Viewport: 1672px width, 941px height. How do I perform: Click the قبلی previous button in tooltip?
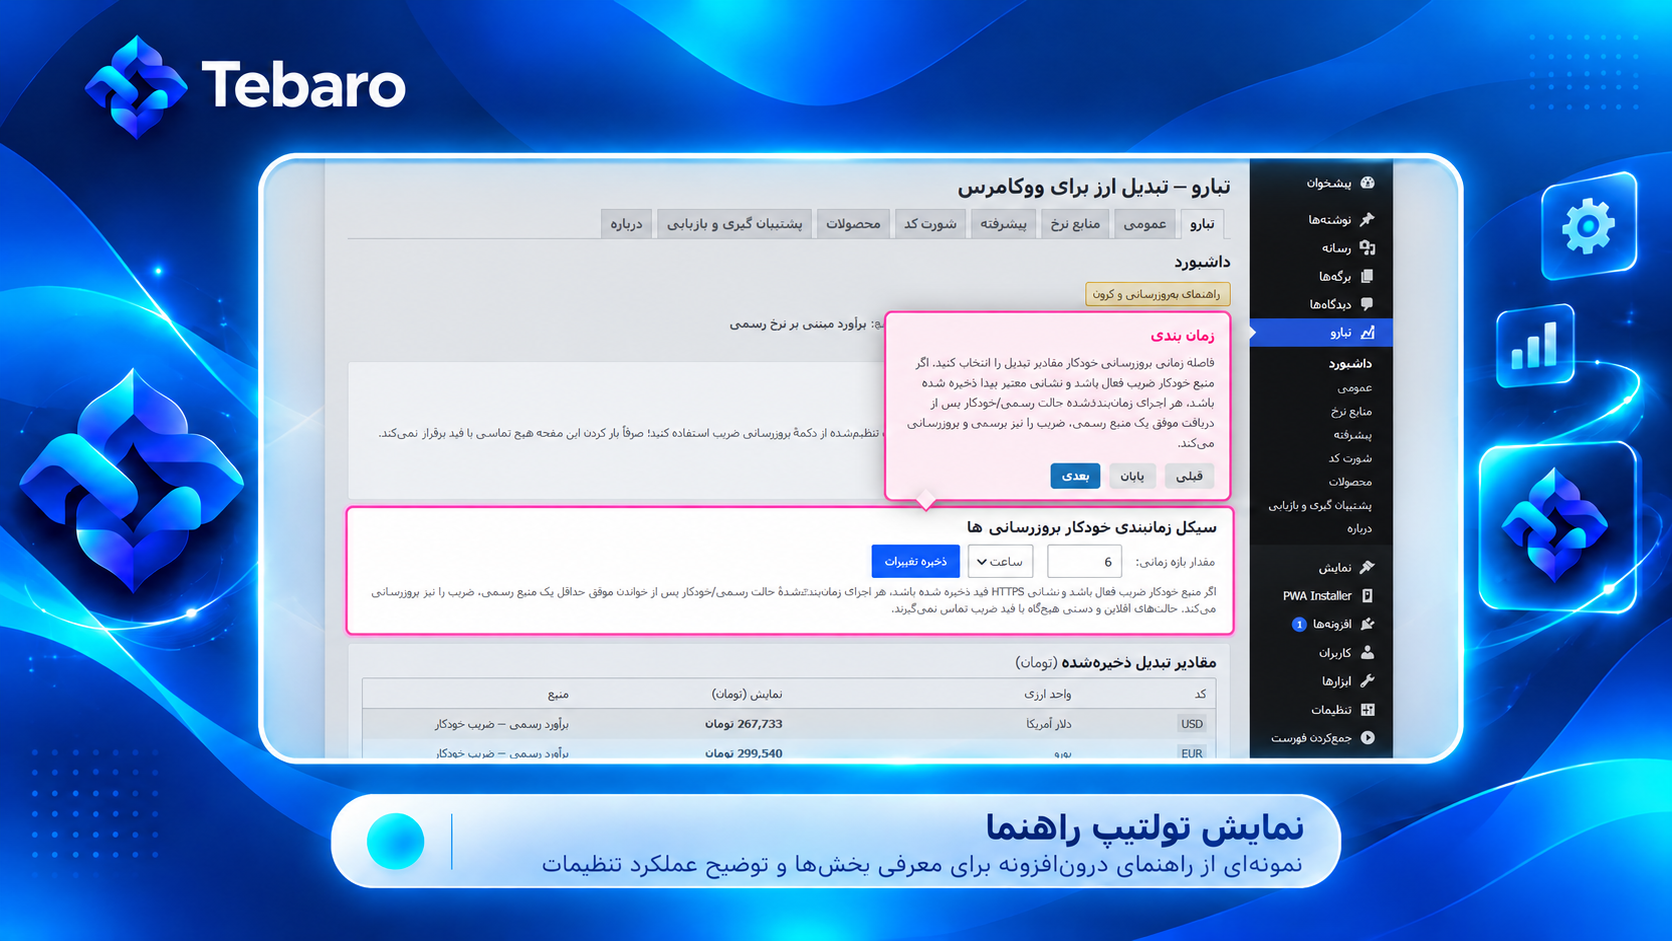(x=1189, y=476)
